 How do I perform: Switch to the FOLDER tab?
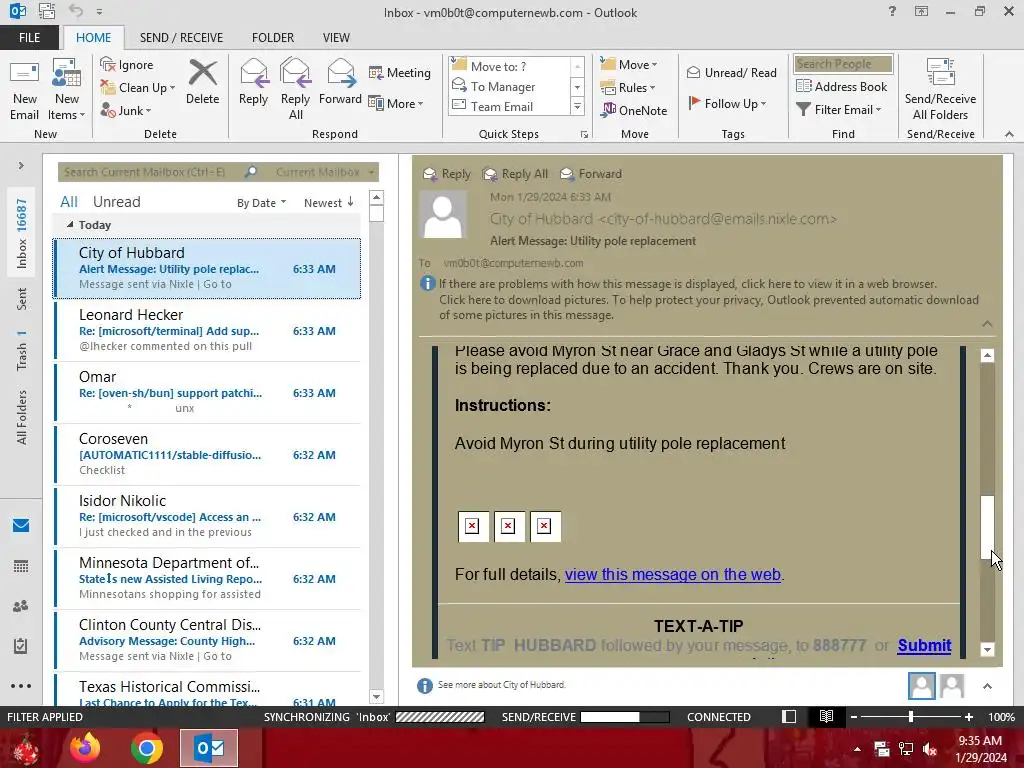[273, 38]
